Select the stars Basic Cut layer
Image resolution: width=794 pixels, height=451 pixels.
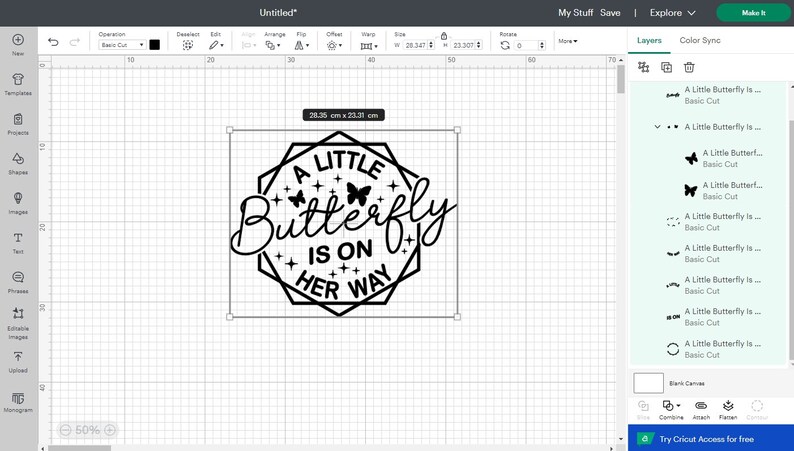pyautogui.click(x=714, y=222)
